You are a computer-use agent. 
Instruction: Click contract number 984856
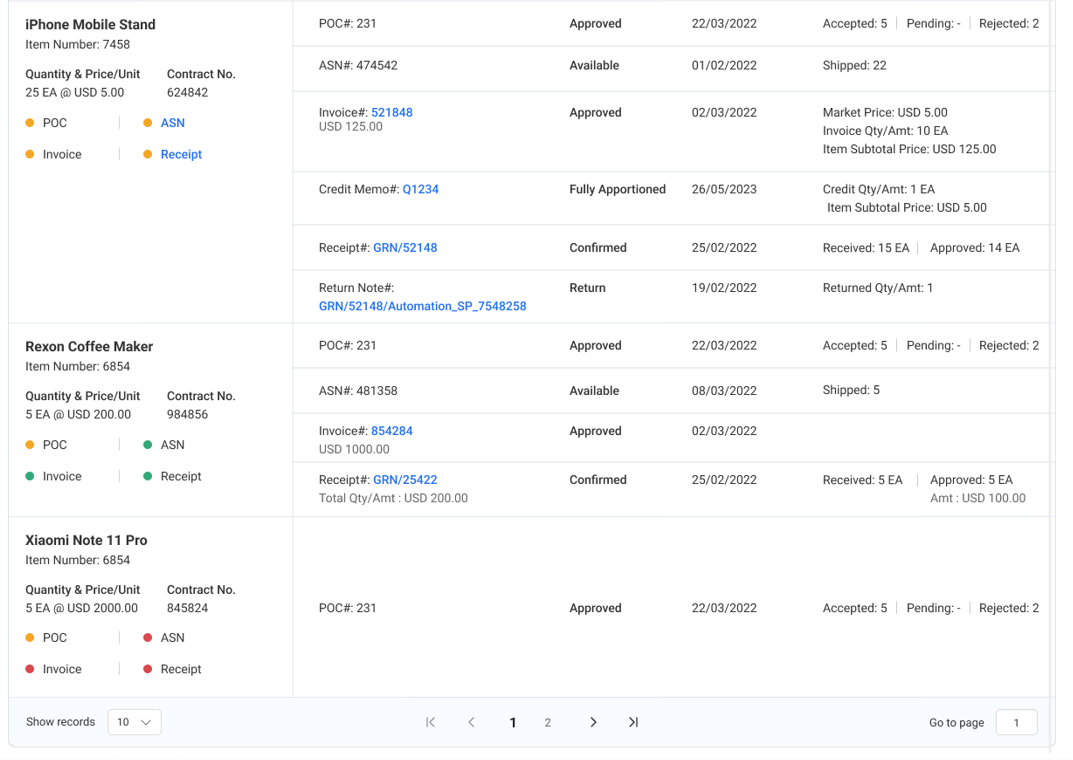click(188, 415)
